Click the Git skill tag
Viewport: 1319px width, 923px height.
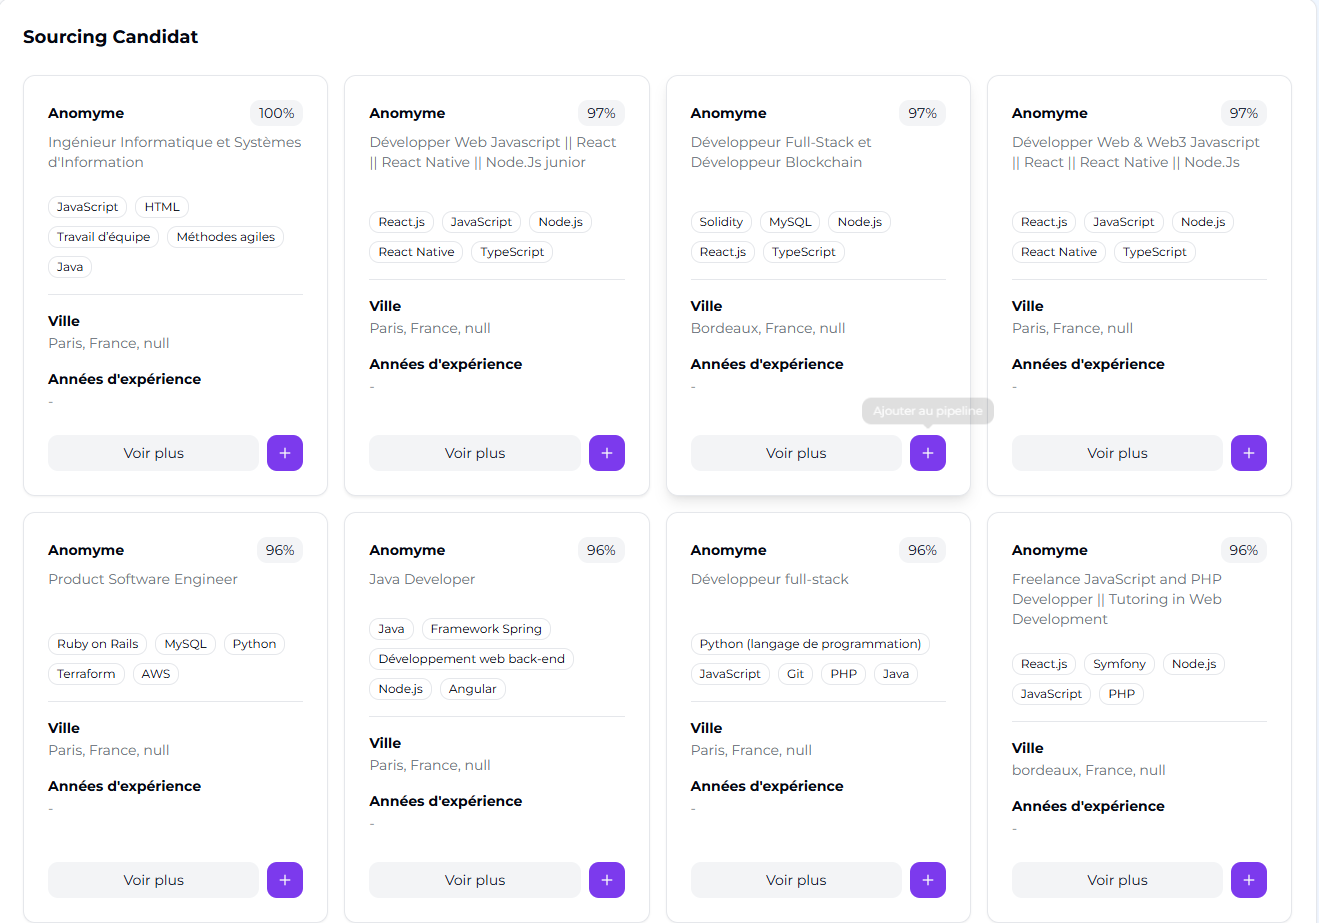795,674
